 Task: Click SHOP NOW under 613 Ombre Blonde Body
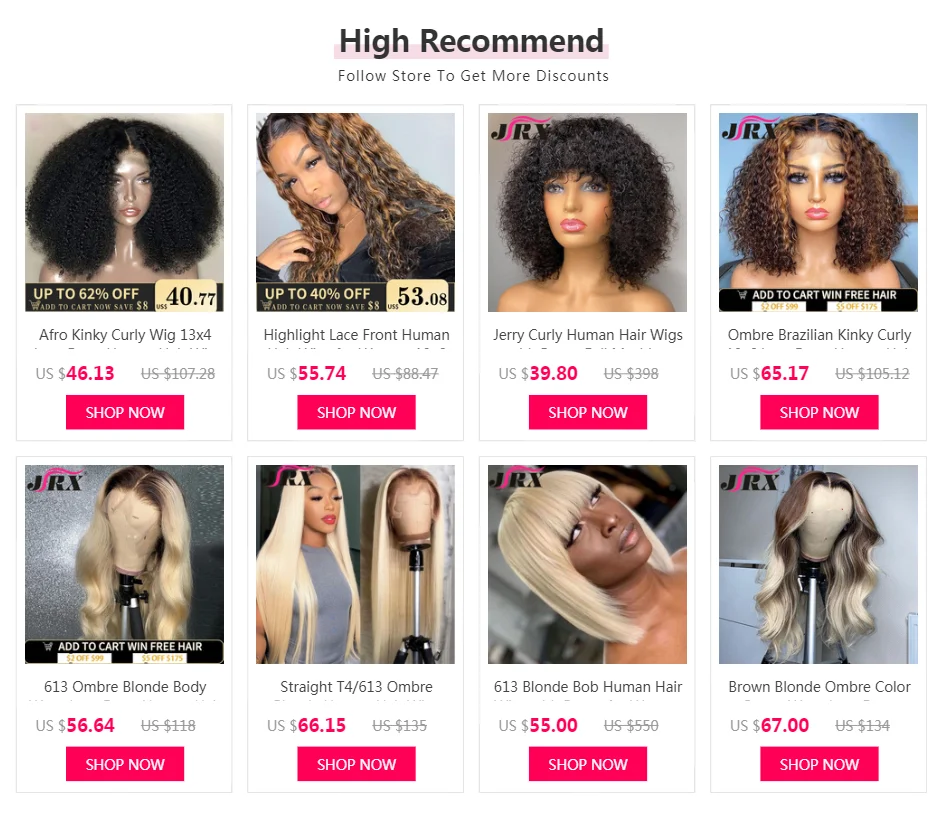click(125, 764)
